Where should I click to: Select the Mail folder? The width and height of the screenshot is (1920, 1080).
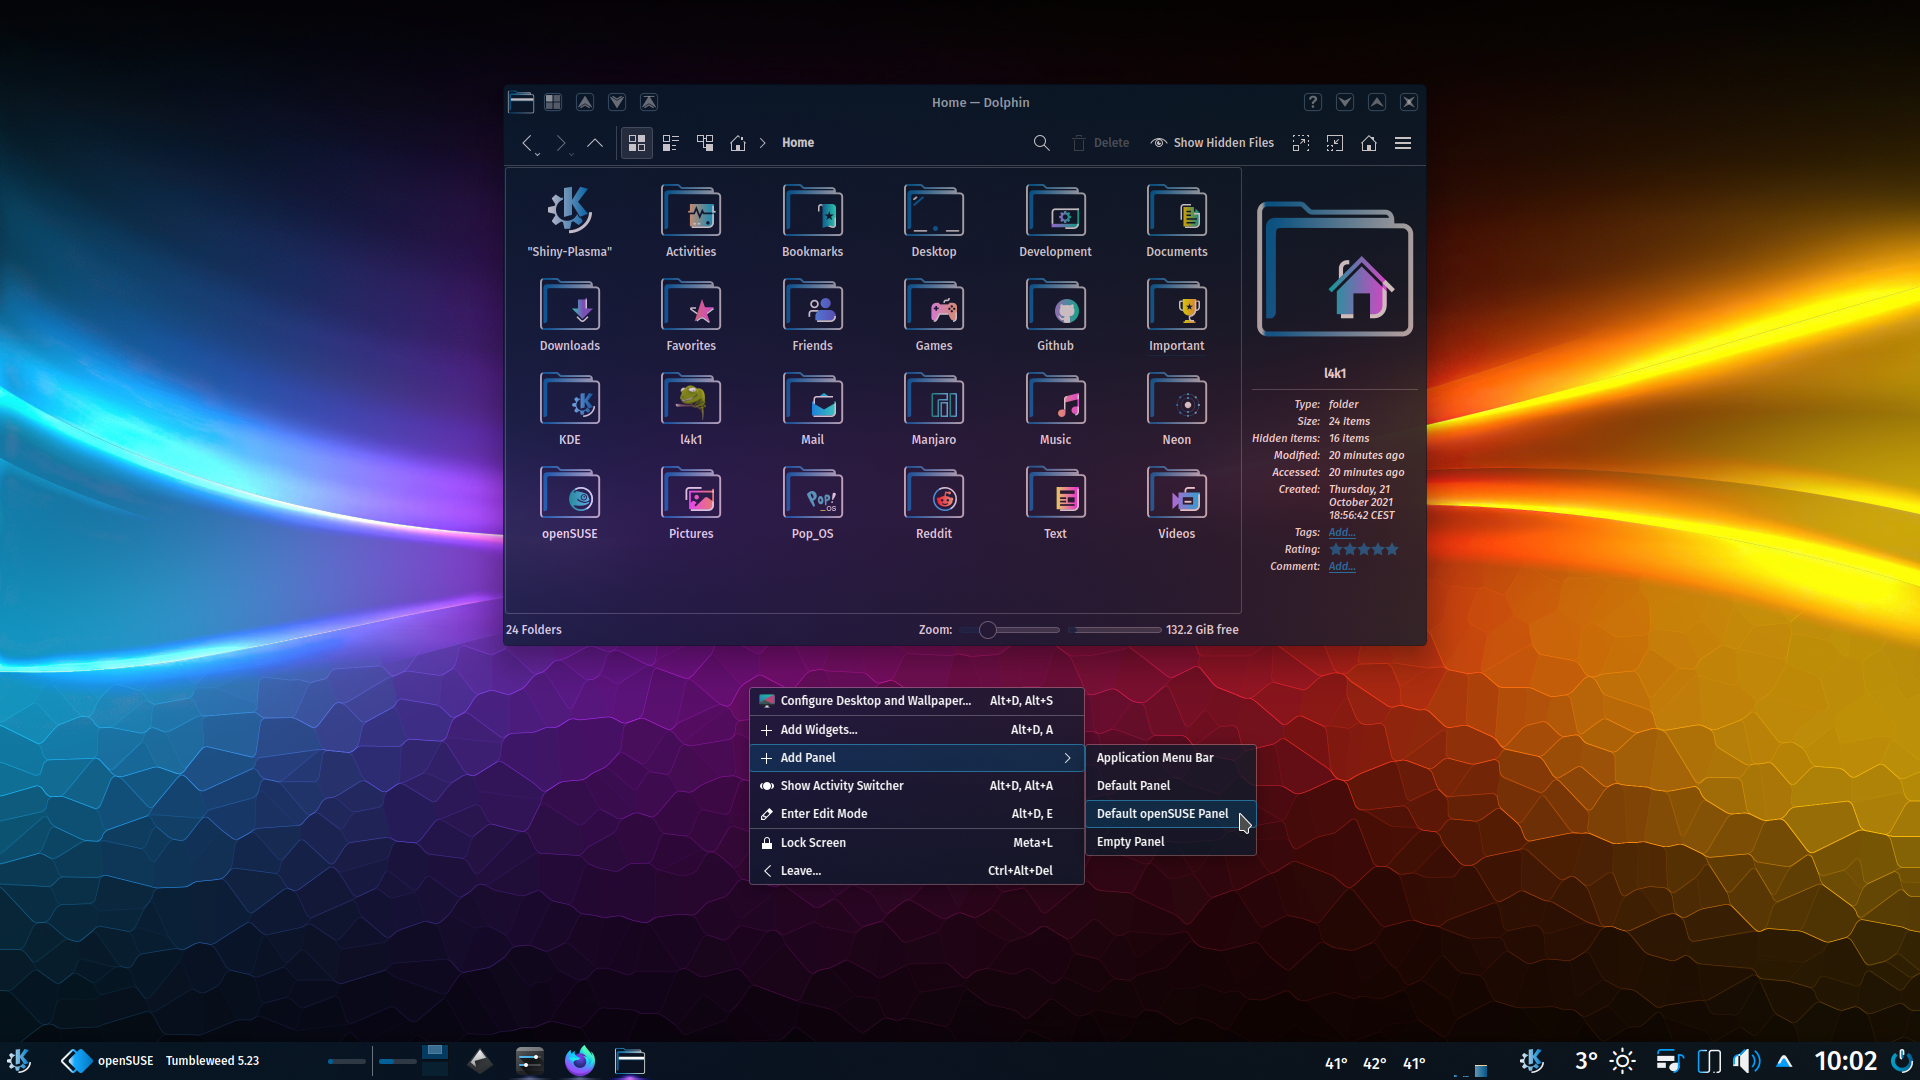[x=812, y=409]
